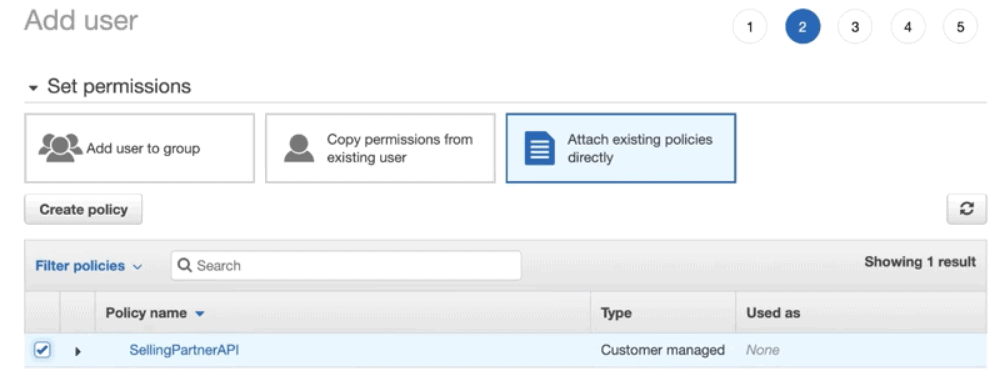Select Add user to group option
Image resolution: width=1007 pixels, height=384 pixels.
click(139, 148)
